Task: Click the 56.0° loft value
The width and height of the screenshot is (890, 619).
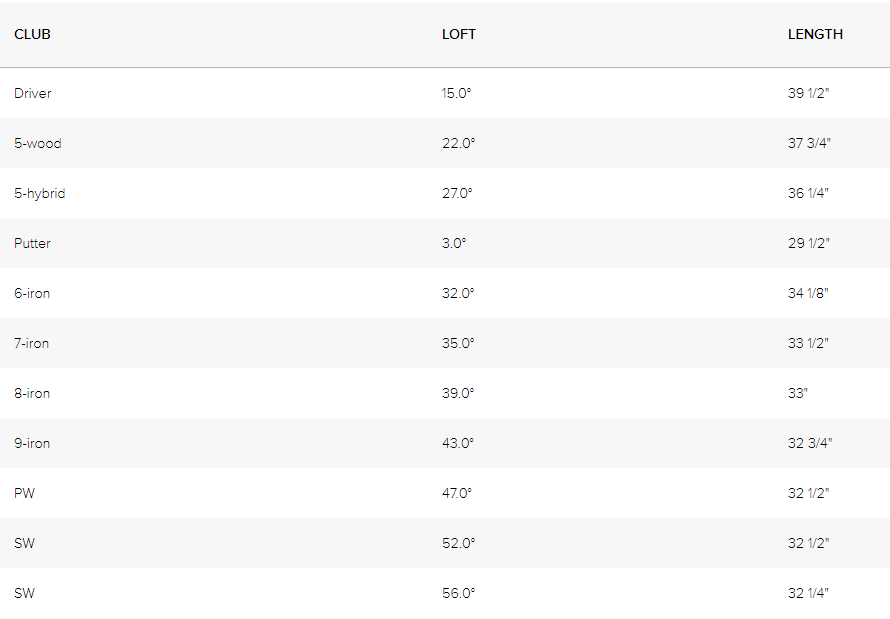Action: tap(459, 593)
